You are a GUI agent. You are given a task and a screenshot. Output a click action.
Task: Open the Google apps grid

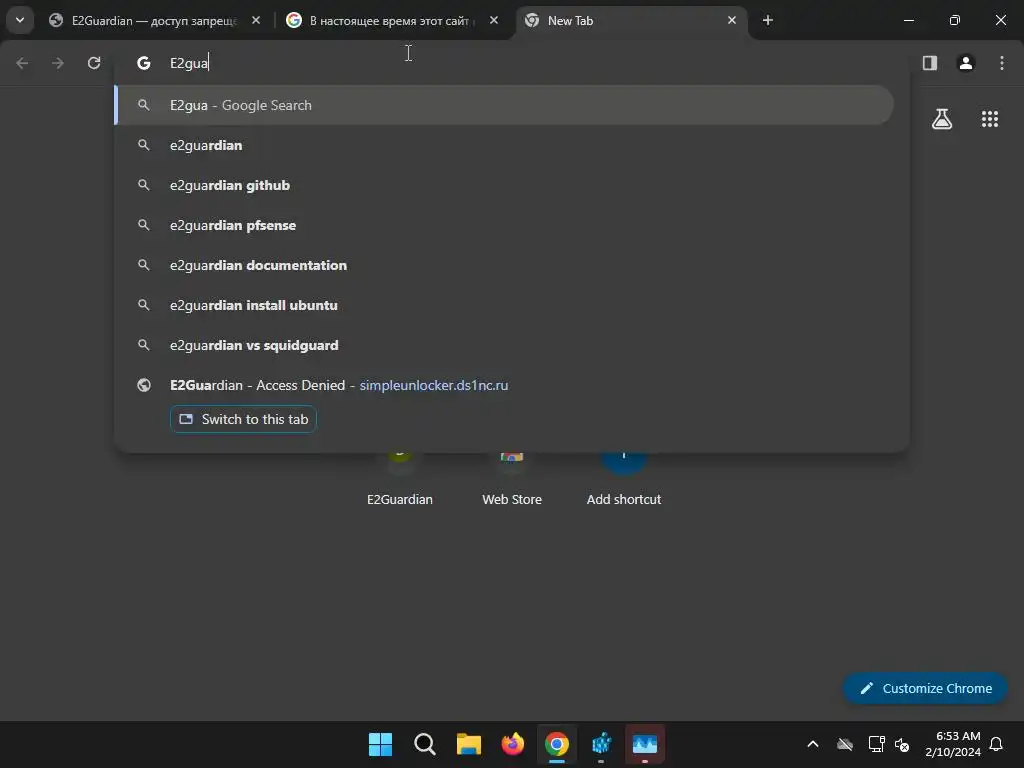coord(990,119)
